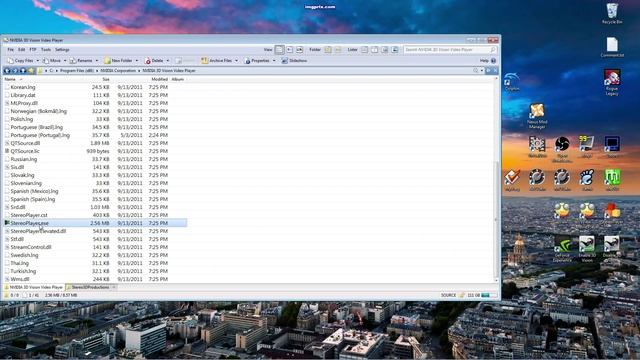Open the Dolphin desktop shortcut
640x360 pixels.
(x=512, y=82)
